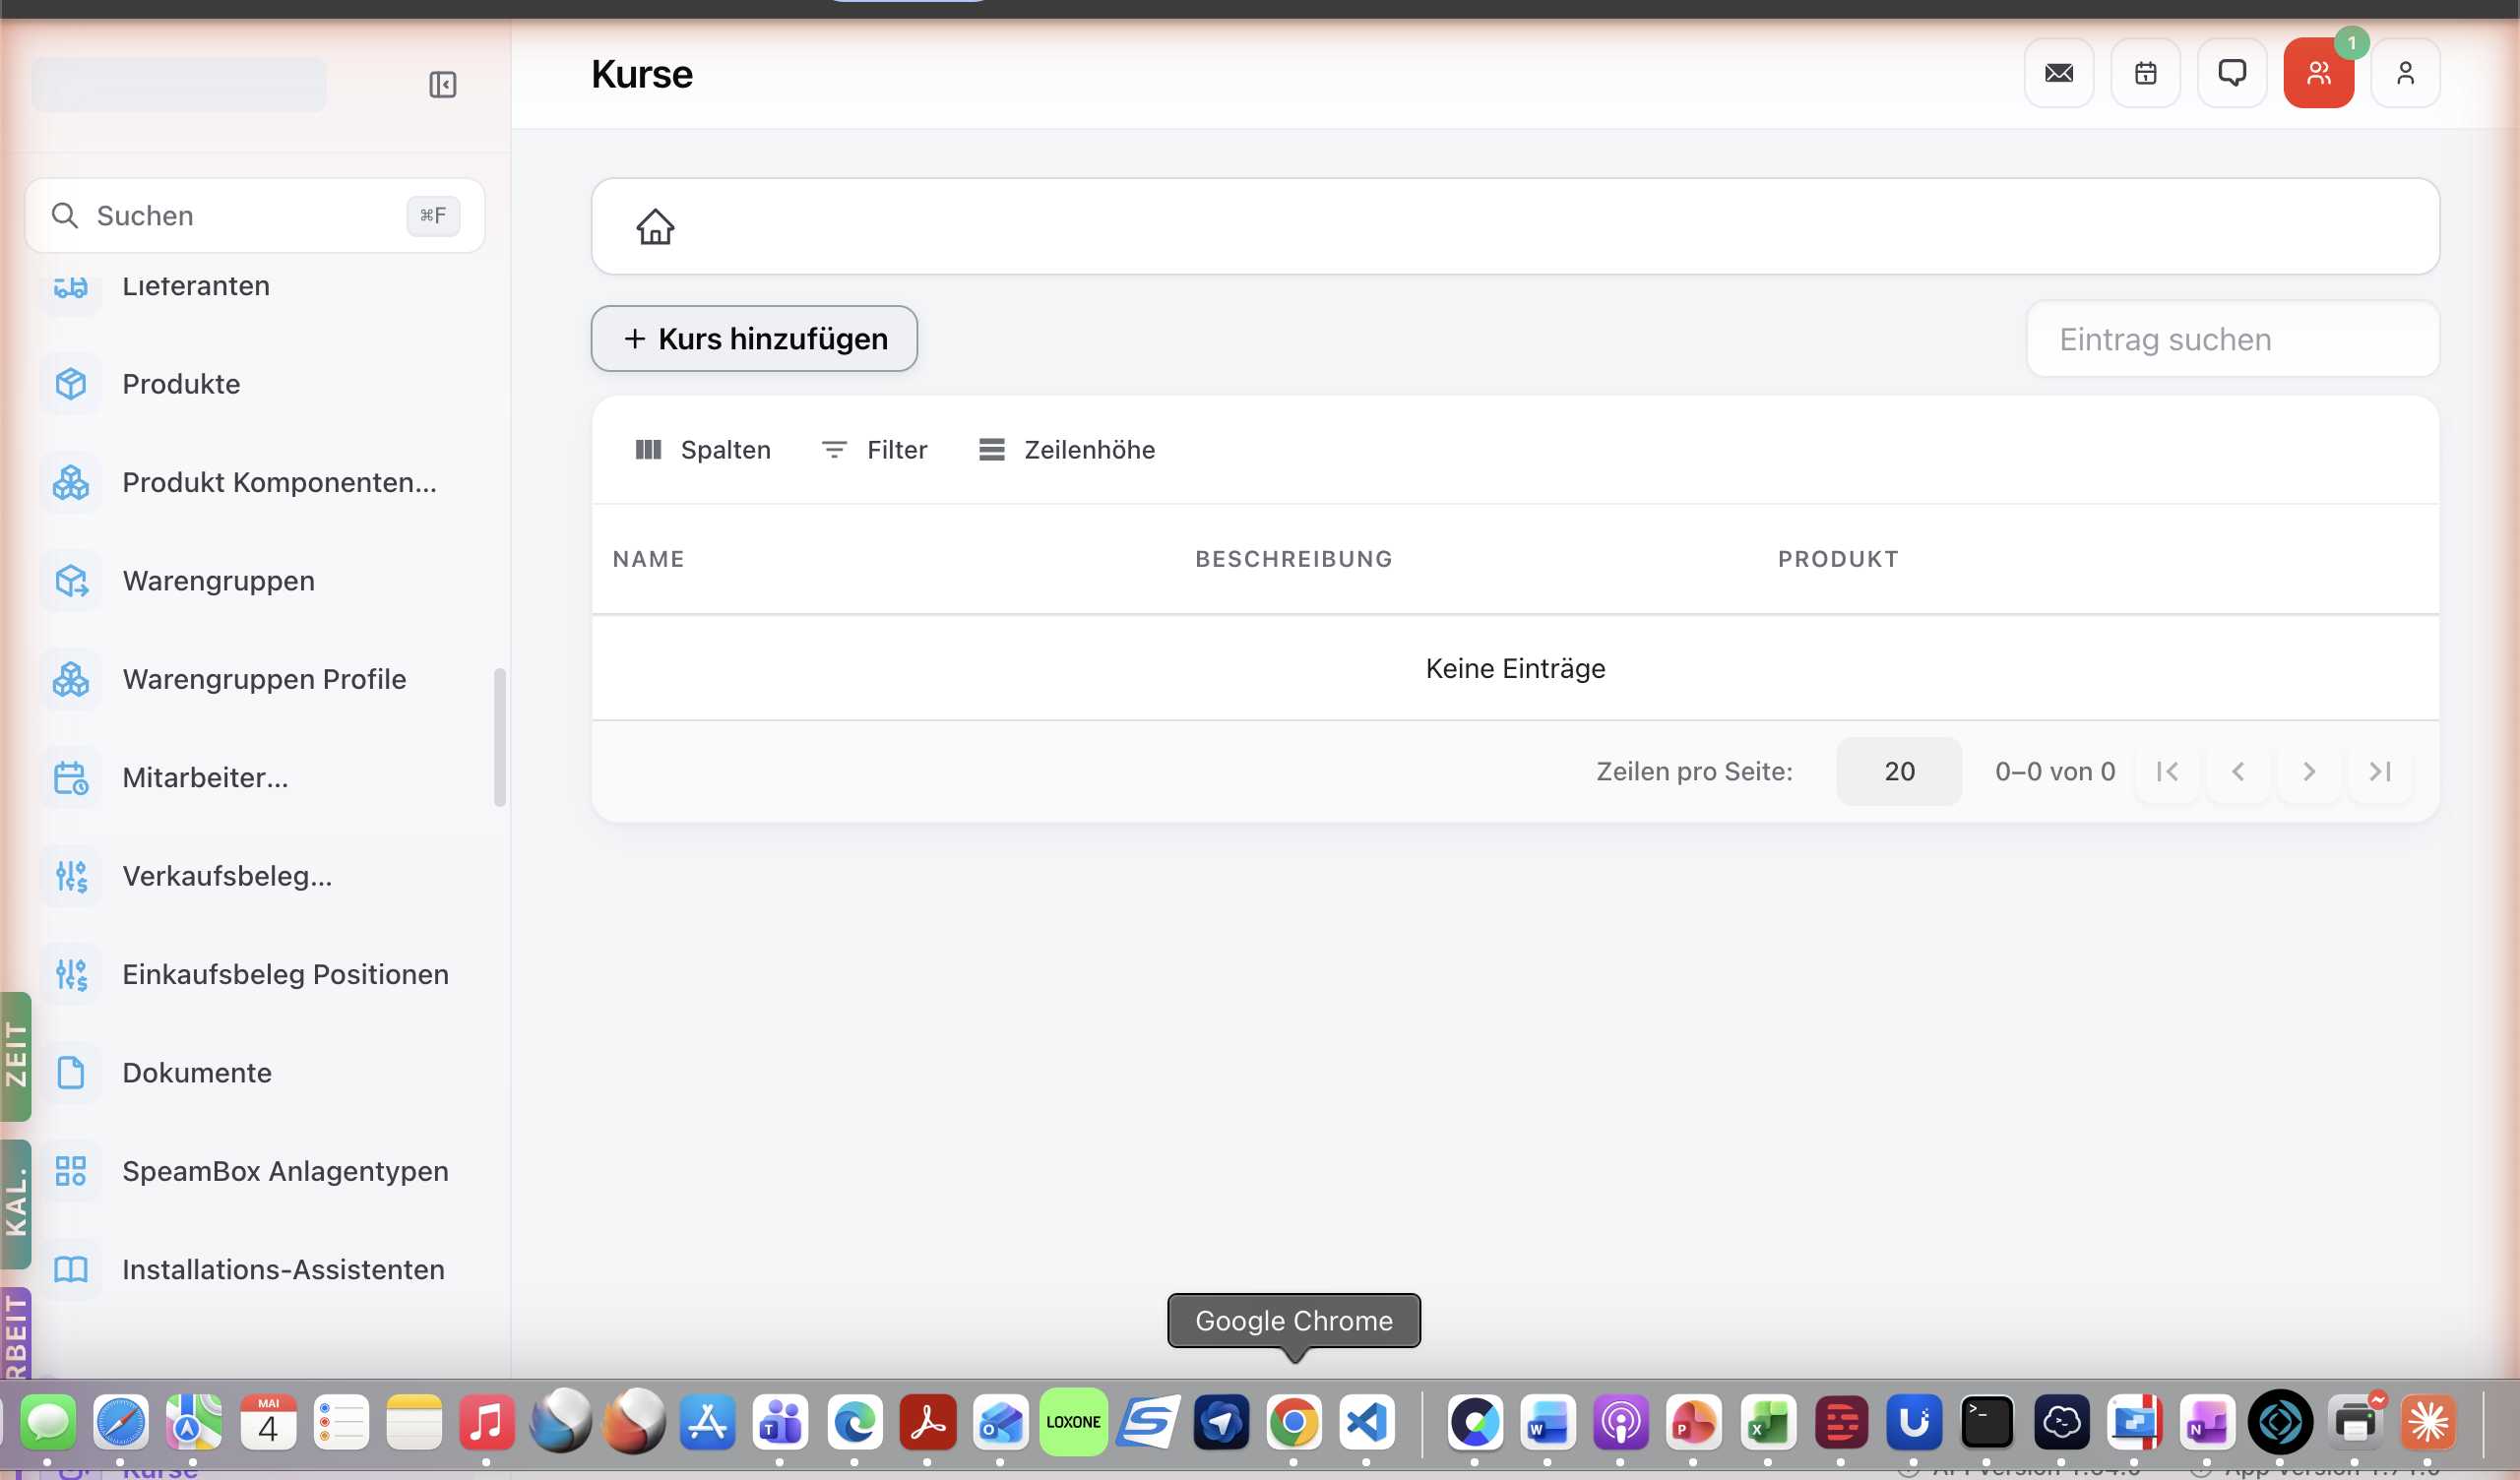Click the red users icon with badge
This screenshot has width=2520, height=1480.
tap(2318, 73)
